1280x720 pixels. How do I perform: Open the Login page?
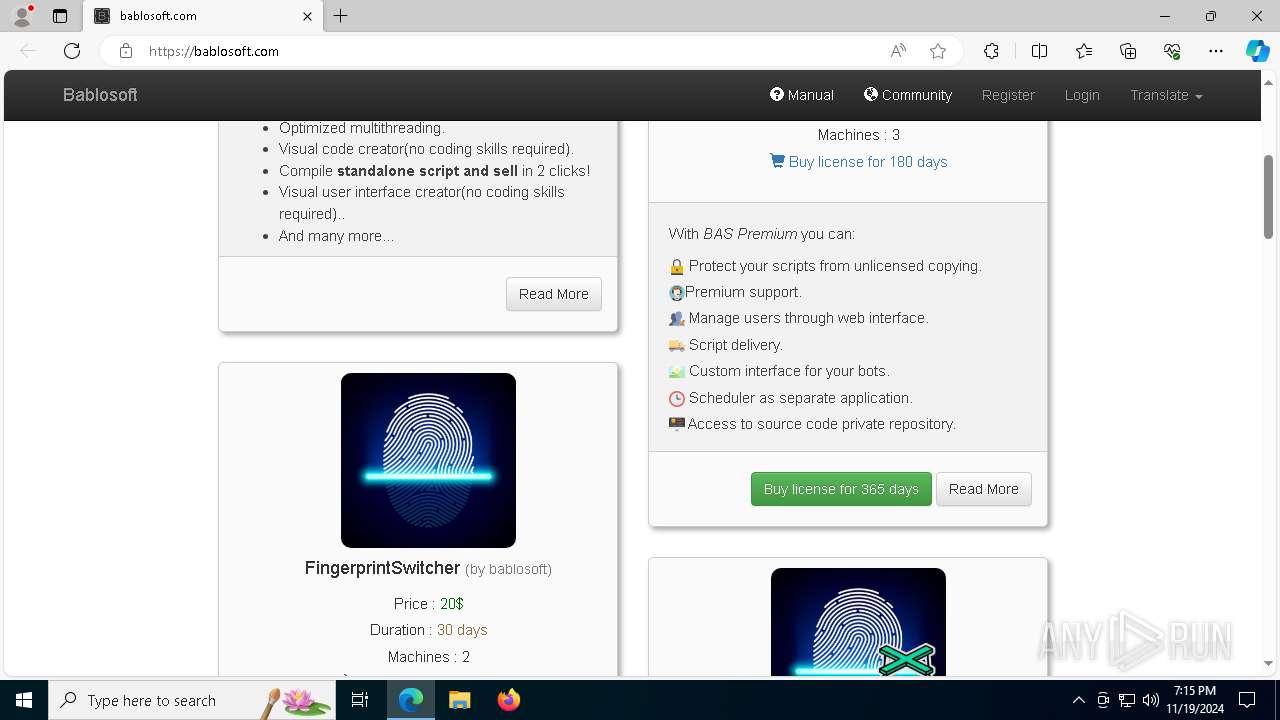point(1082,95)
